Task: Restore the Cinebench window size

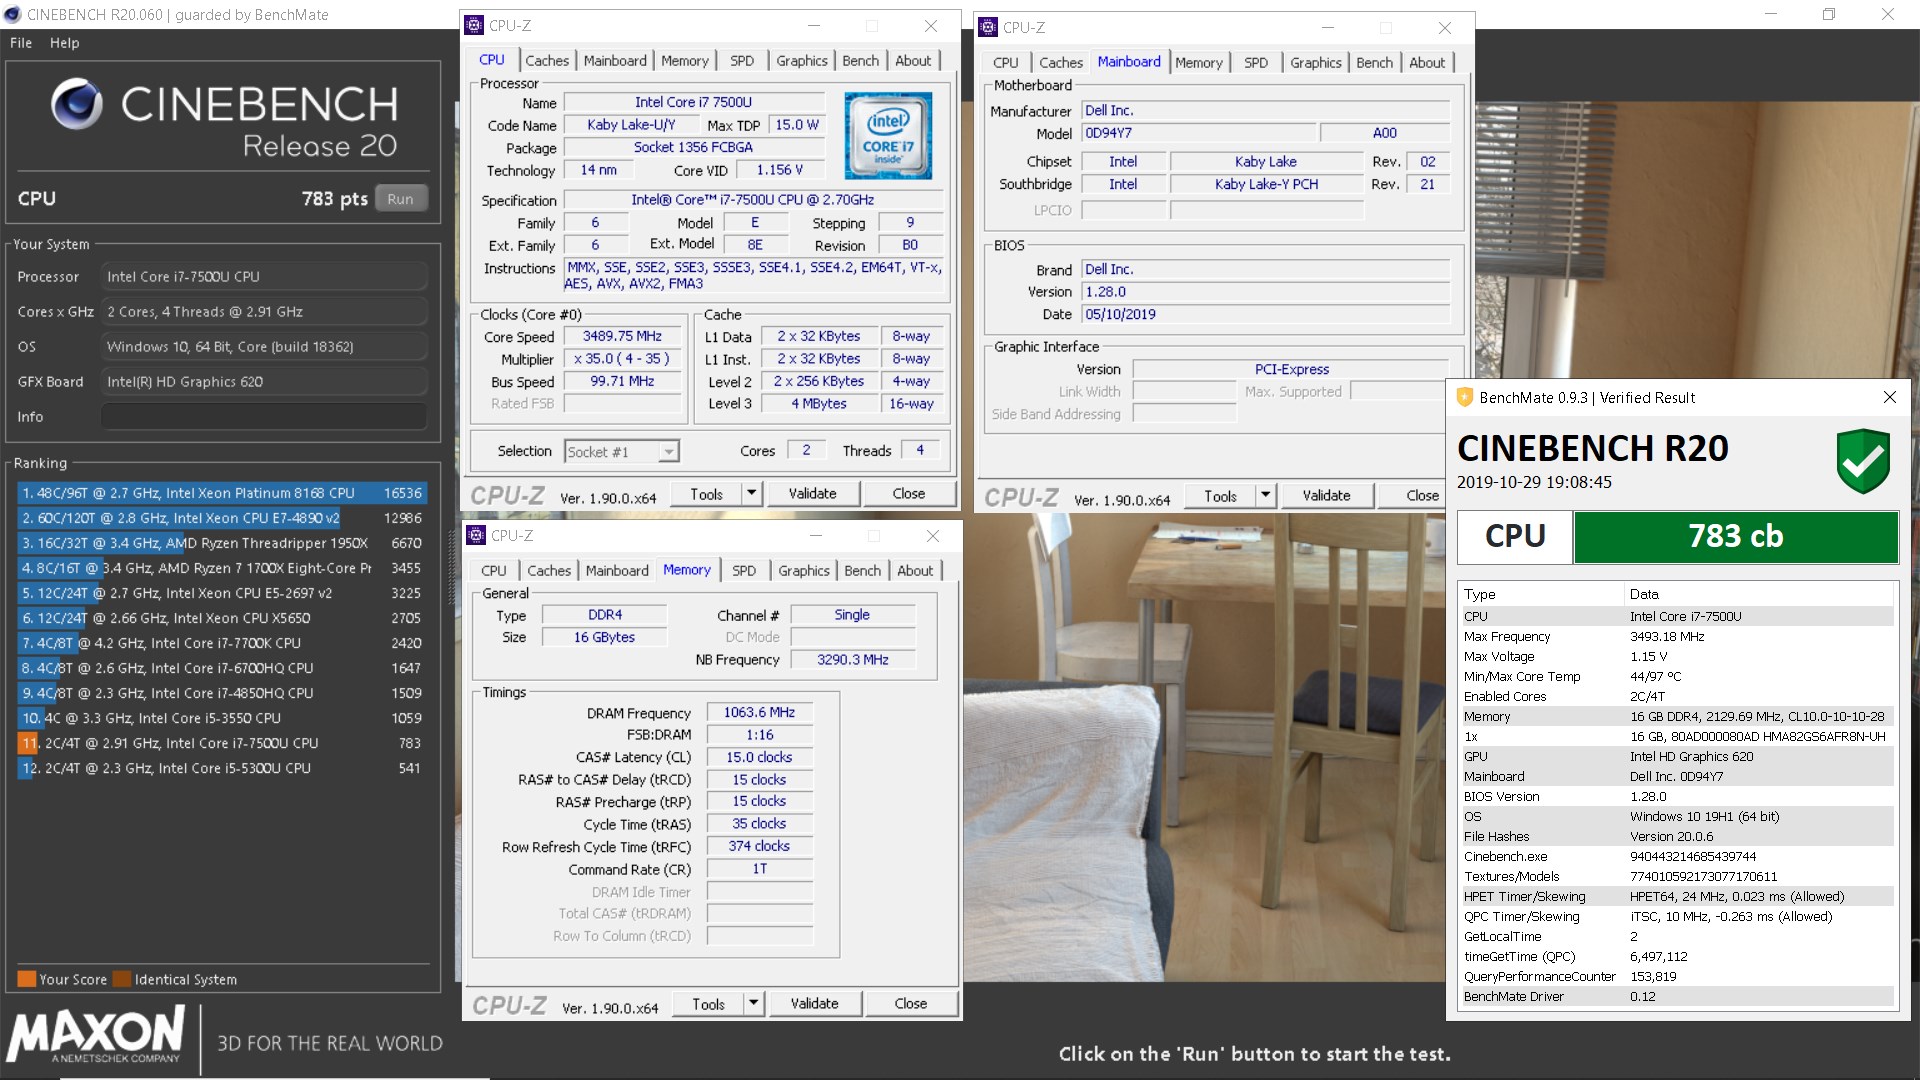Action: (x=1829, y=14)
